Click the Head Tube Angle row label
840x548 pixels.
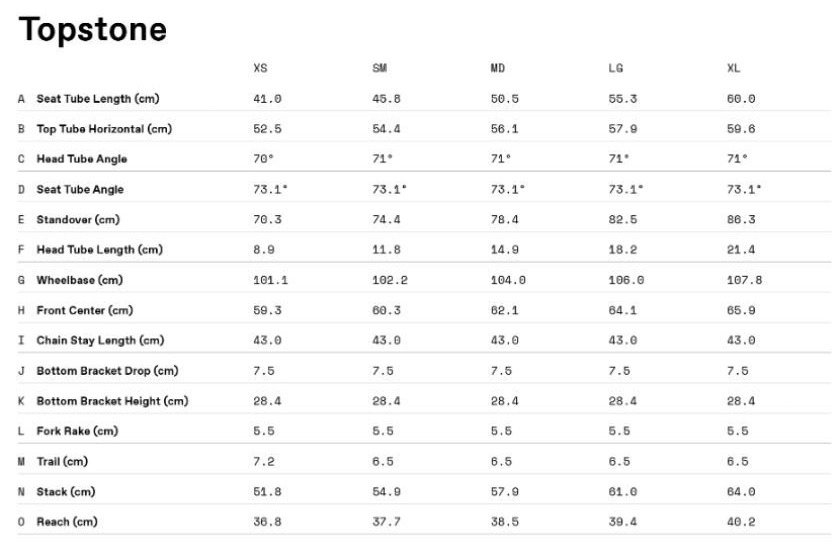[81, 159]
